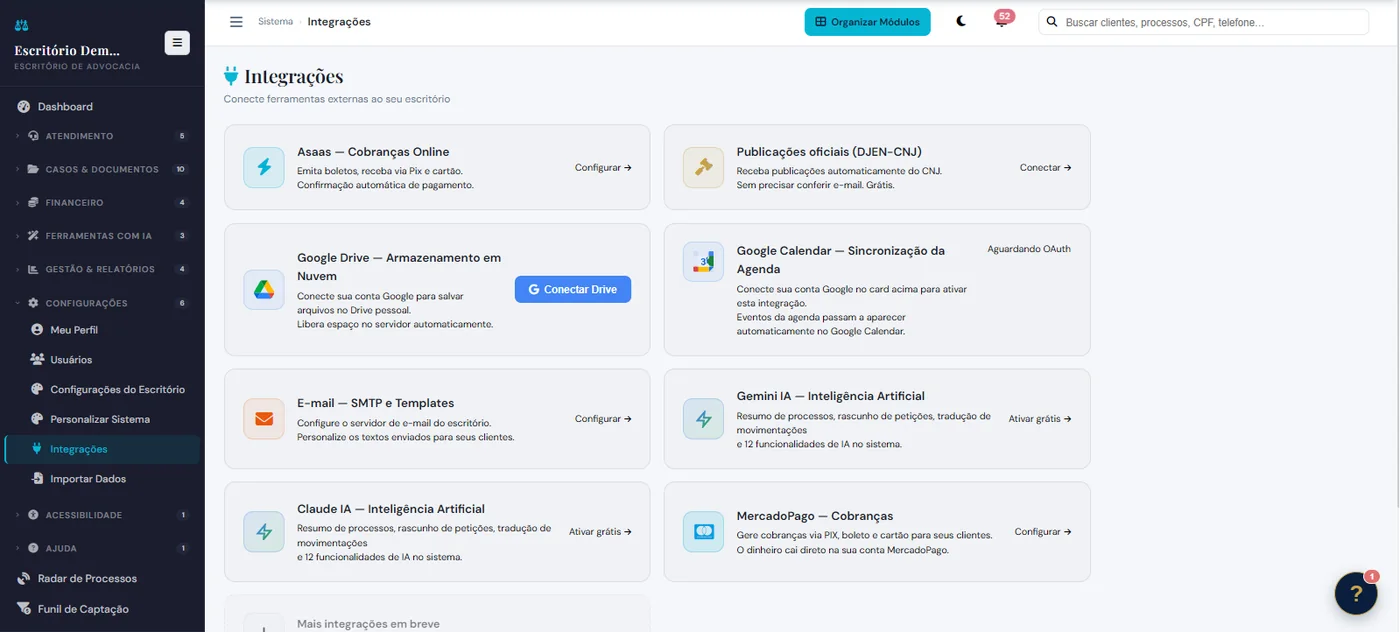This screenshot has width=1400, height=632.
Task: Open Meu Perfil settings page
Action: point(102,330)
